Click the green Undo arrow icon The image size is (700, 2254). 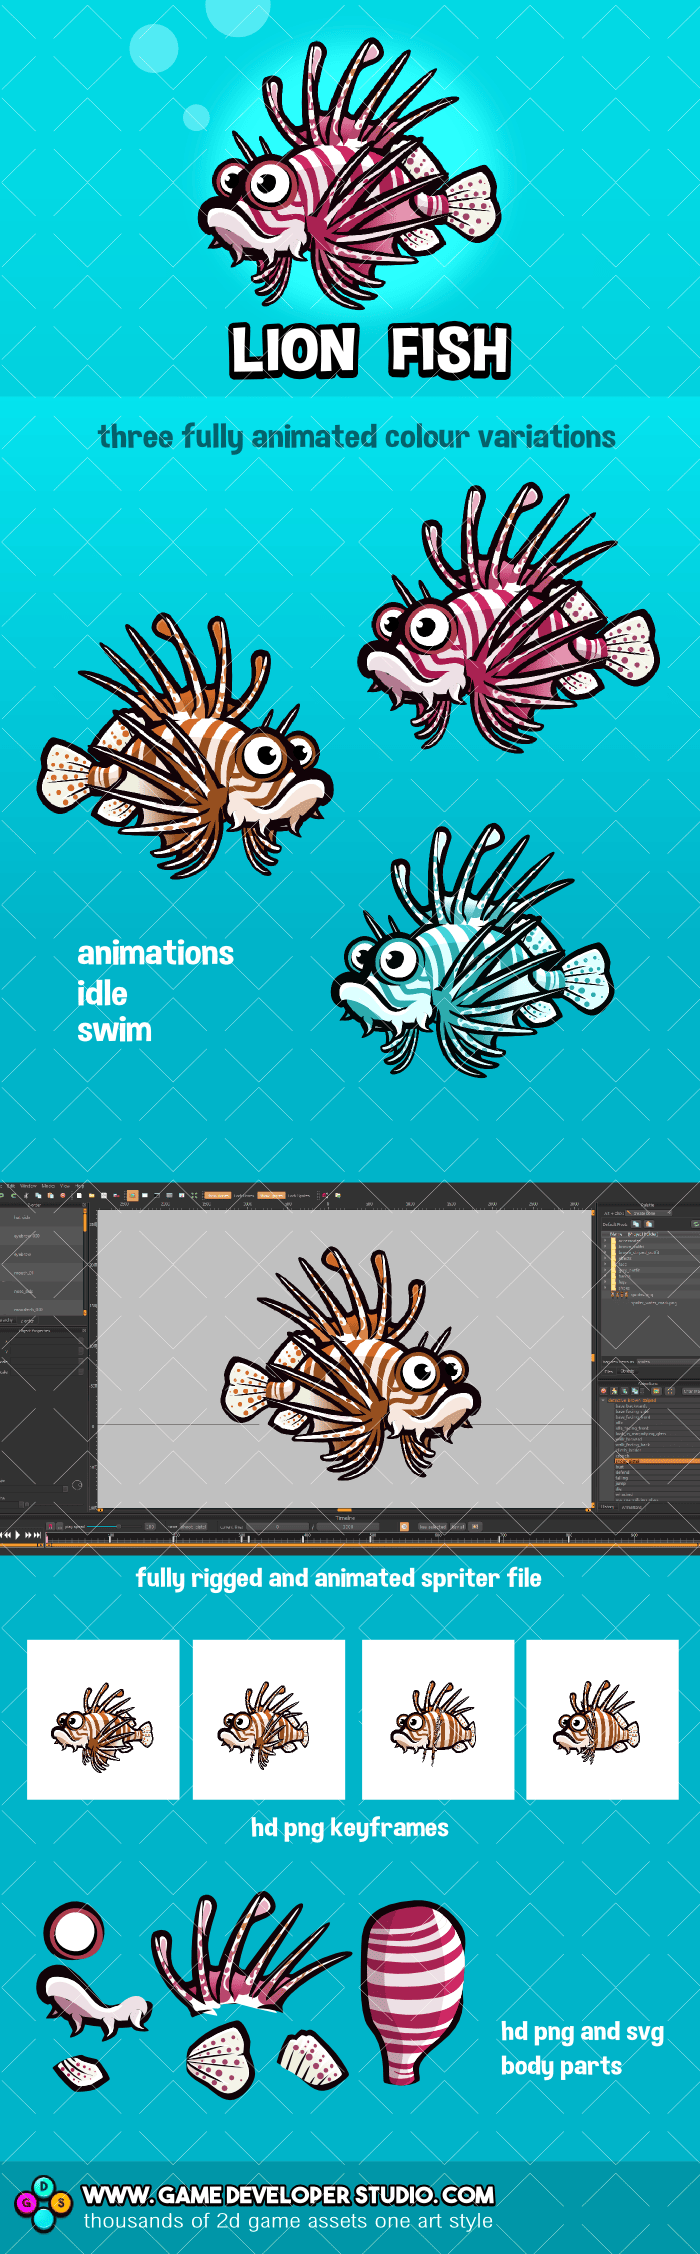[2, 1195]
